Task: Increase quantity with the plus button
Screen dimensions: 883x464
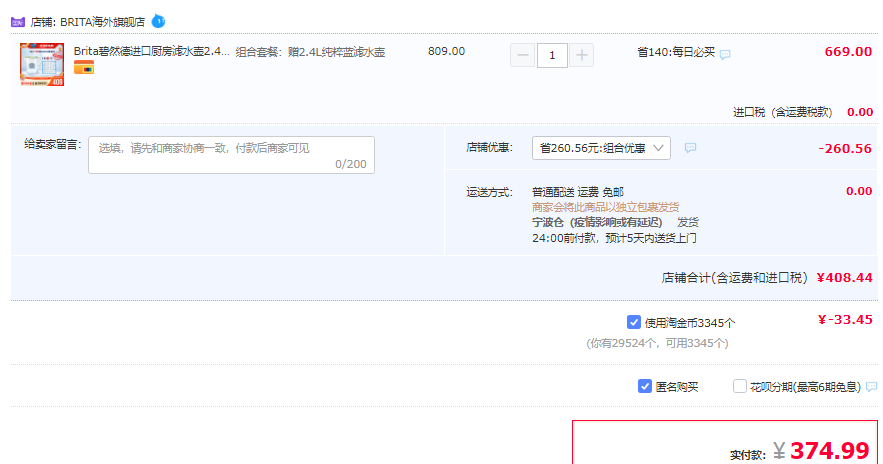Action: [582, 55]
